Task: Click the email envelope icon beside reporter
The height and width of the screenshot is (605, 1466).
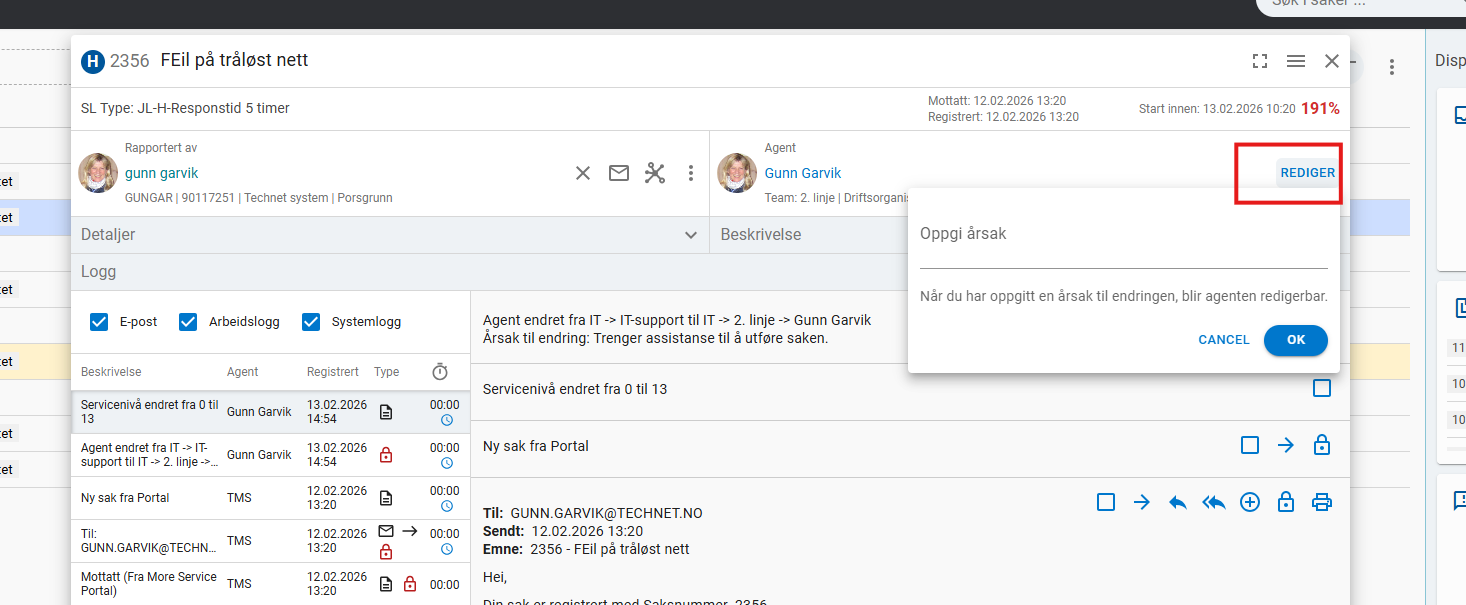Action: click(619, 173)
